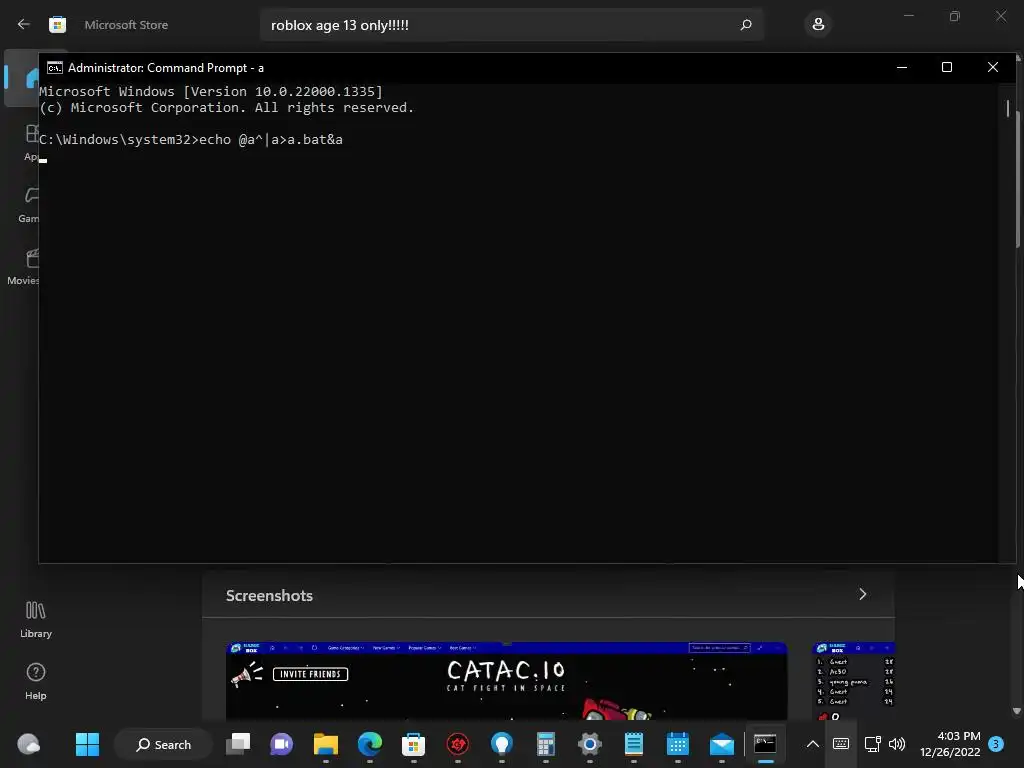Image resolution: width=1024 pixels, height=768 pixels.
Task: Open the Windows Start menu
Action: [88, 744]
